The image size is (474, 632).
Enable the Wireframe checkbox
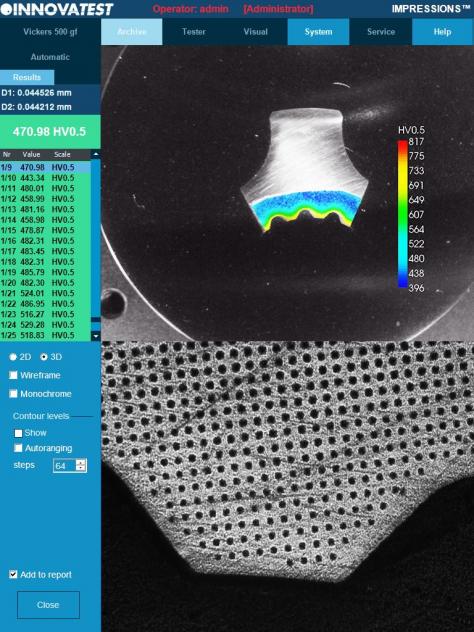[13, 375]
